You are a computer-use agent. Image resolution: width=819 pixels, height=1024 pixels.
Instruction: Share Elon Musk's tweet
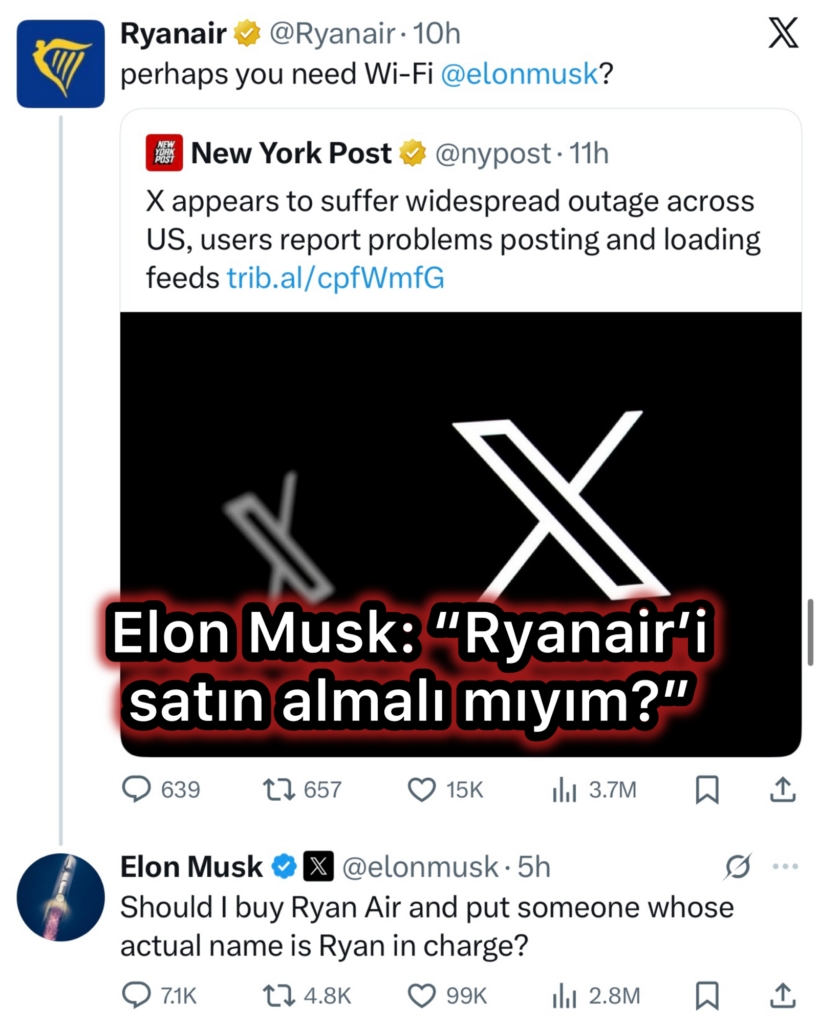pos(784,995)
